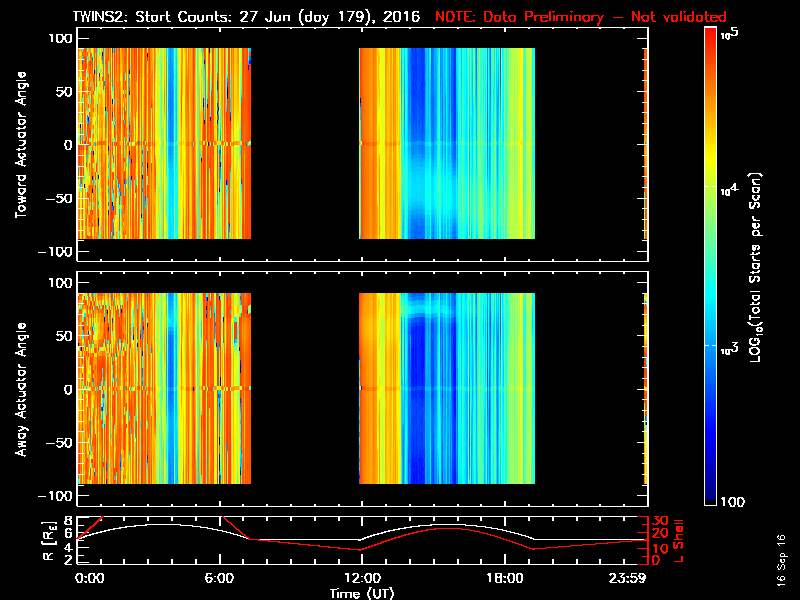Click the 12:00 tick on the time axis
This screenshot has width=800, height=600.
click(x=360, y=578)
